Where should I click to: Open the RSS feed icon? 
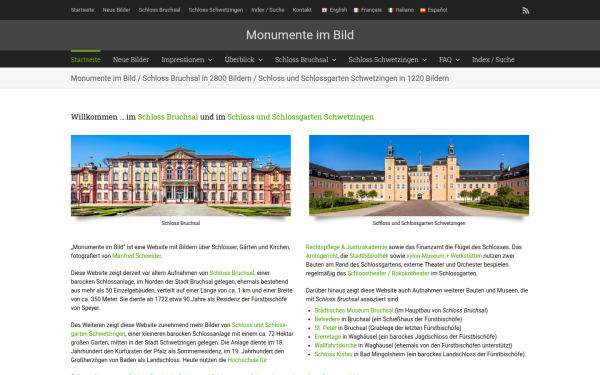[526, 11]
